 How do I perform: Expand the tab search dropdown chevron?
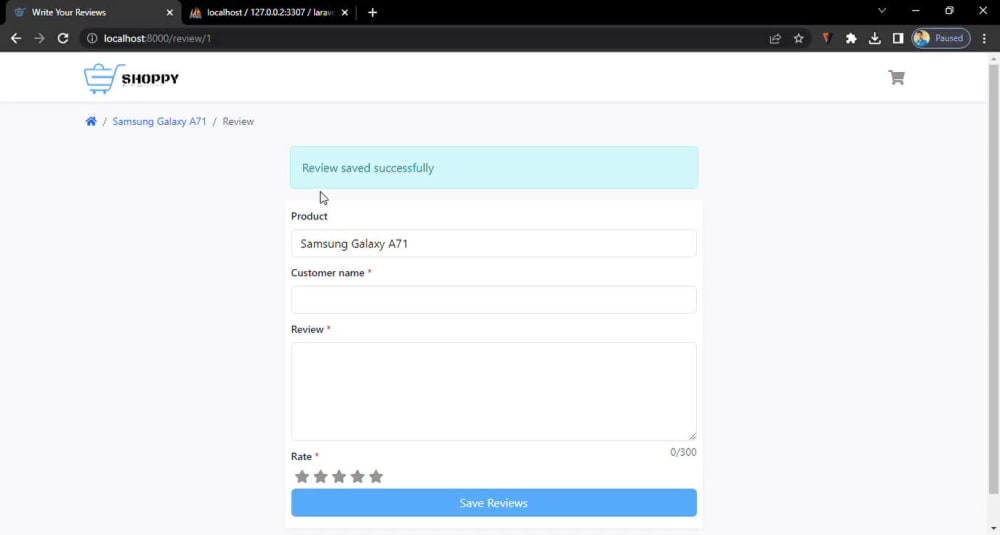(x=882, y=11)
